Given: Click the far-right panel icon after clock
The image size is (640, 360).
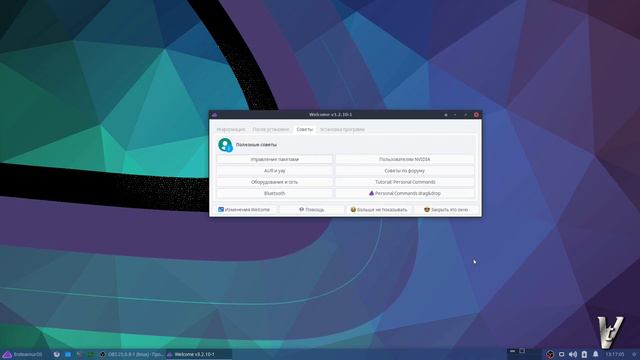Looking at the screenshot, I should pos(634,354).
